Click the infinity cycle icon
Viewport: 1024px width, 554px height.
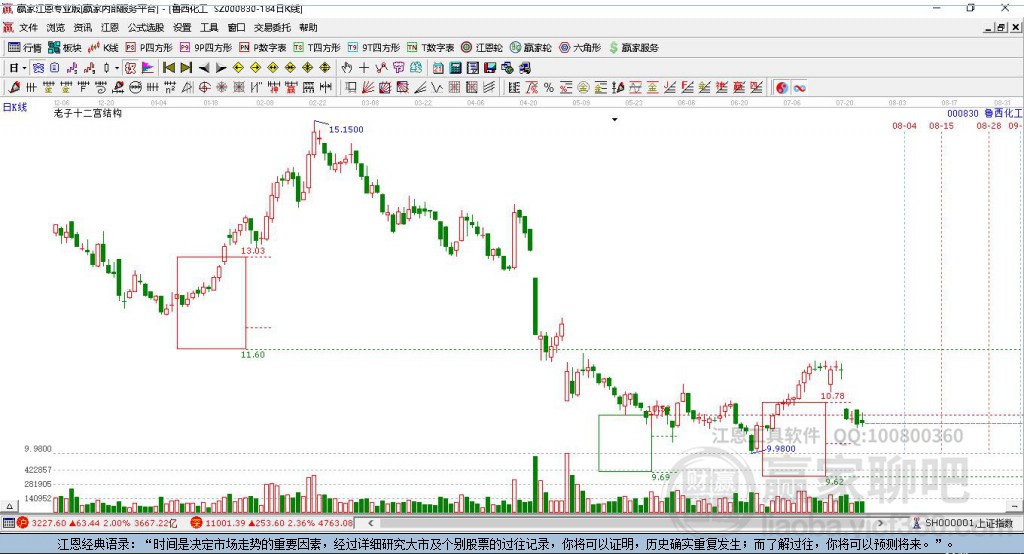(x=799, y=88)
